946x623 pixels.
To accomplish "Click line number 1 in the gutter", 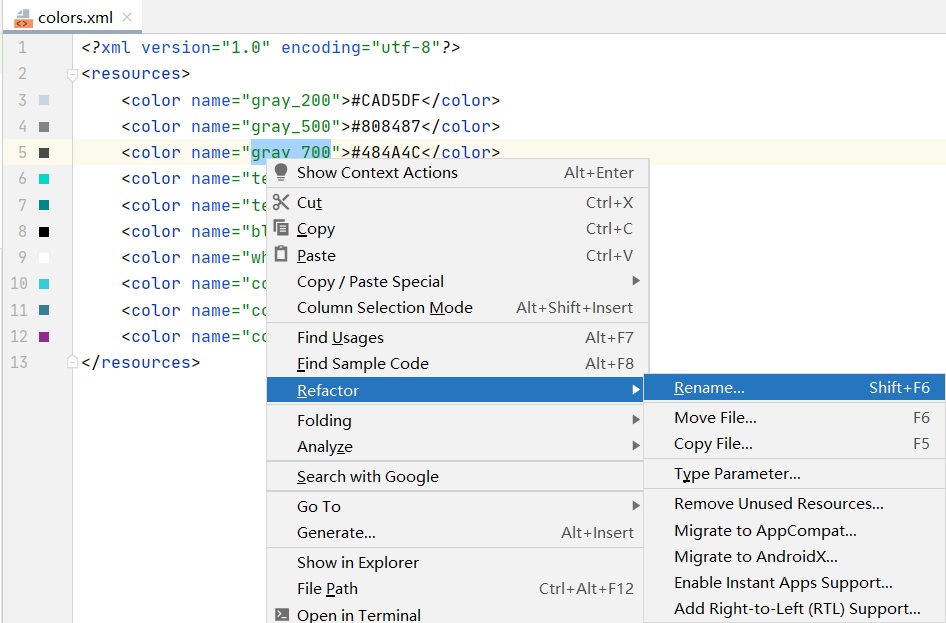I will 22,48.
